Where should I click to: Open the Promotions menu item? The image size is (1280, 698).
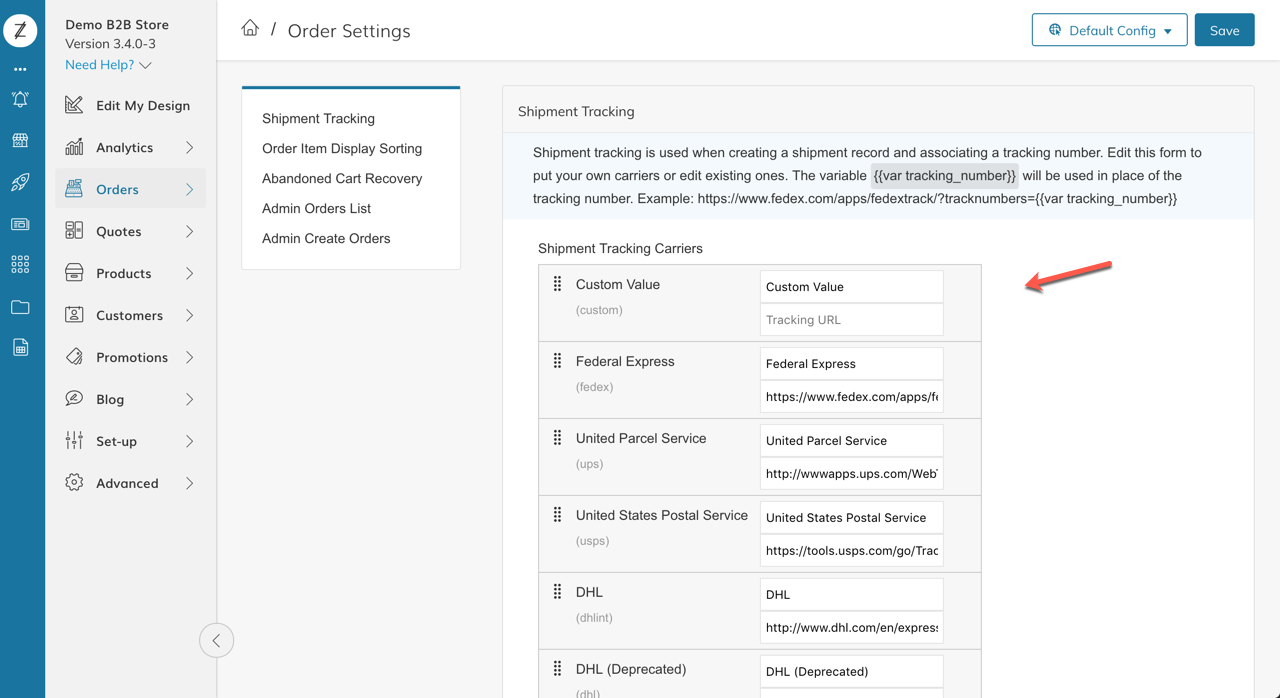point(132,357)
